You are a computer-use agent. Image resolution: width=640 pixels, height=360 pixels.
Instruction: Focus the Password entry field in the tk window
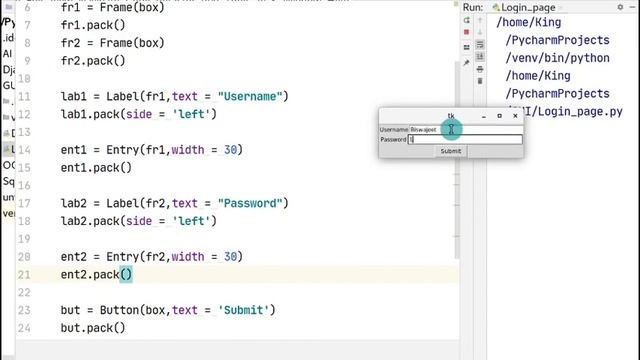click(465, 140)
